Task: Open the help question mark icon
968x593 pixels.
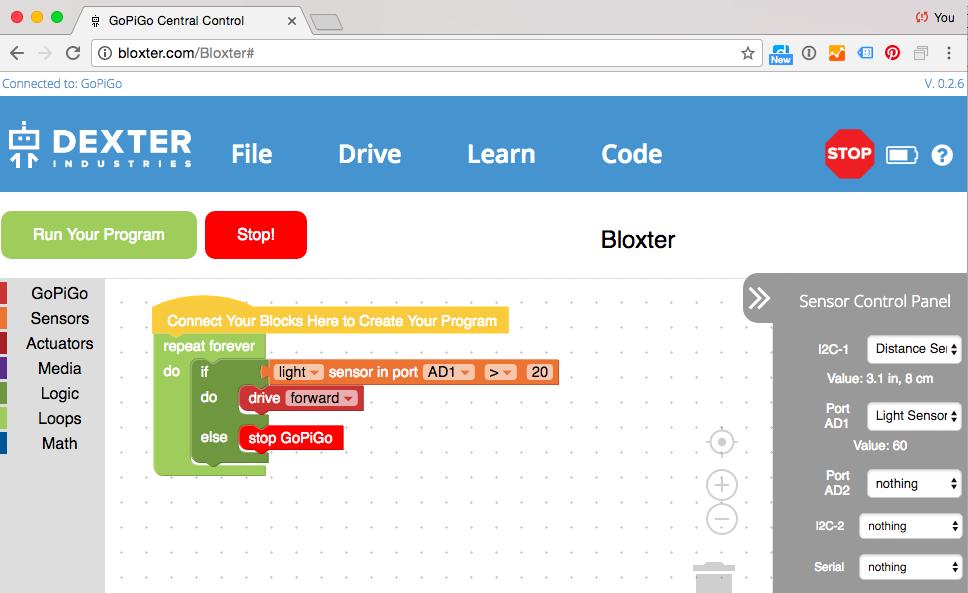Action: (x=941, y=155)
